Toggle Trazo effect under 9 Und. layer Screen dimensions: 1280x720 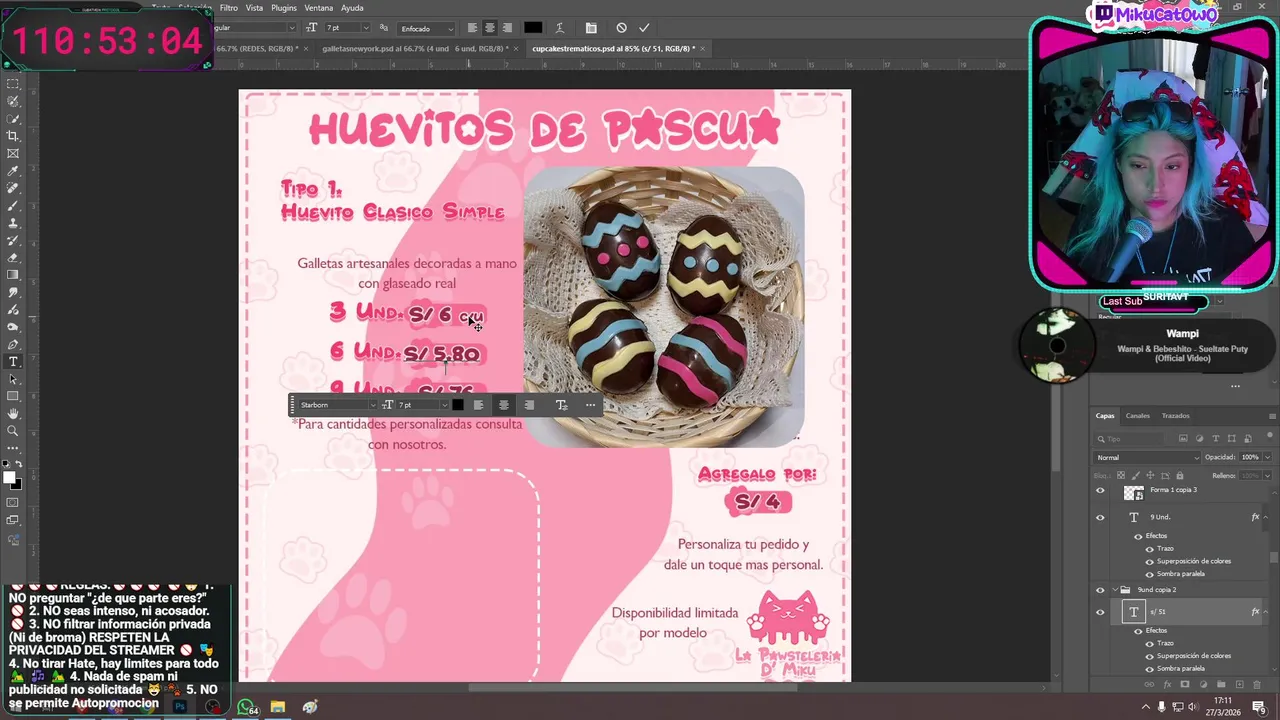pos(1149,549)
